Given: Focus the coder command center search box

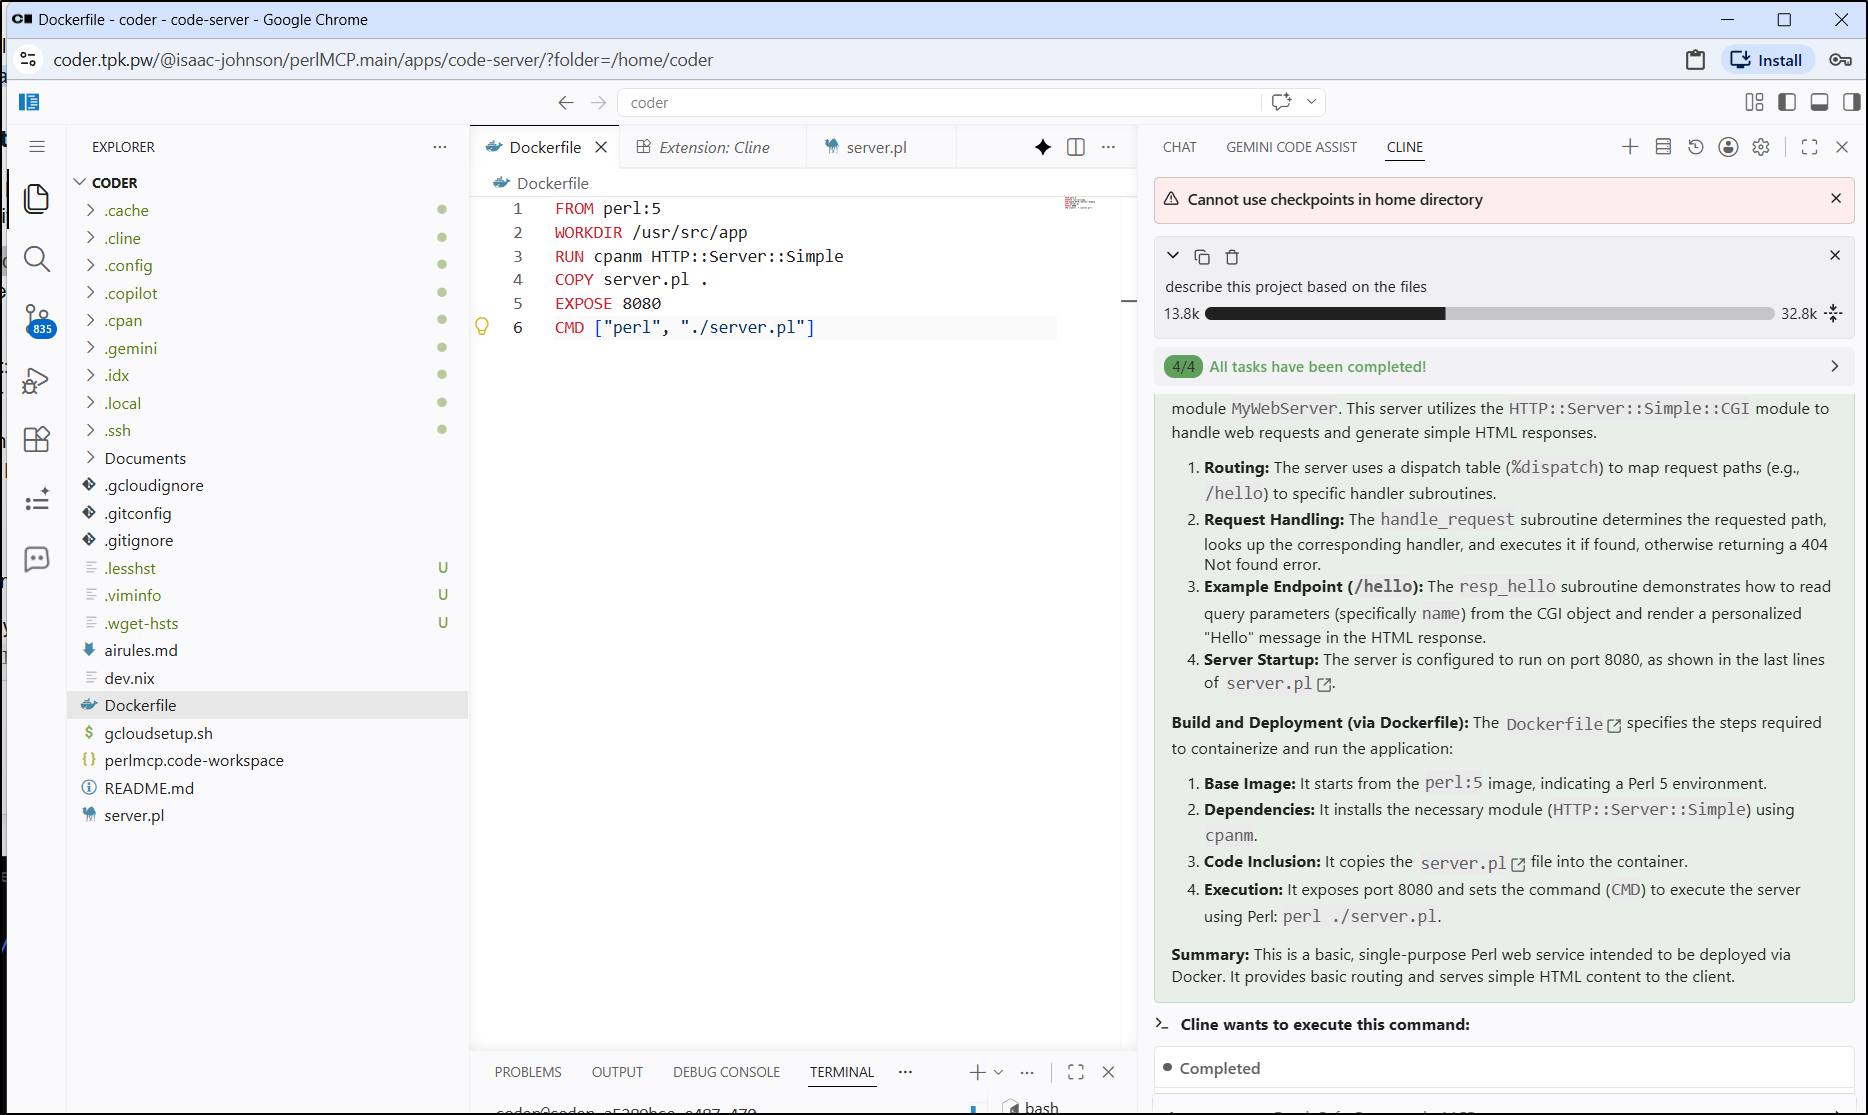Looking at the screenshot, I should 939,102.
